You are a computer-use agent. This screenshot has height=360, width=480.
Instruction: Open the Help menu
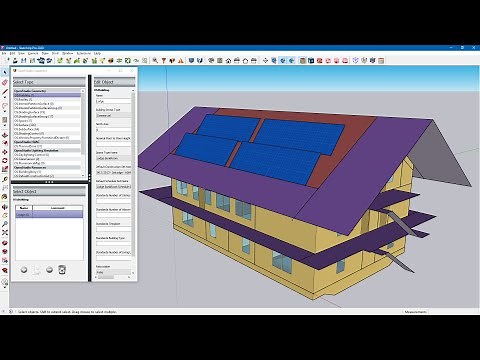[x=97, y=53]
